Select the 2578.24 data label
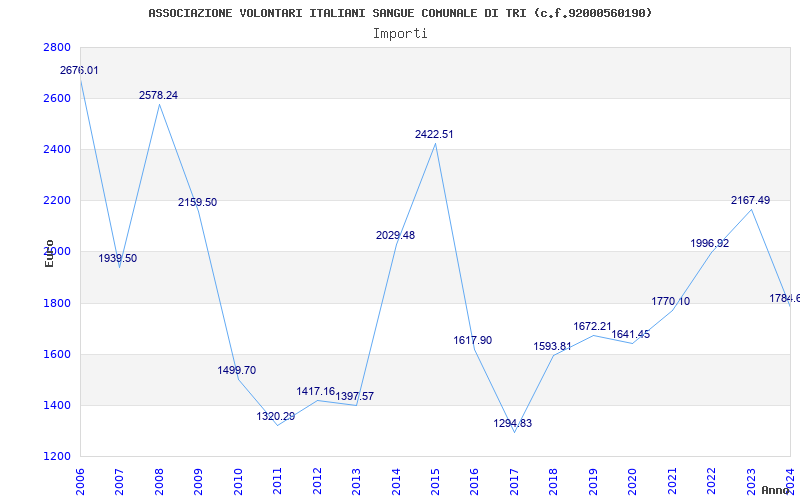 159,95
